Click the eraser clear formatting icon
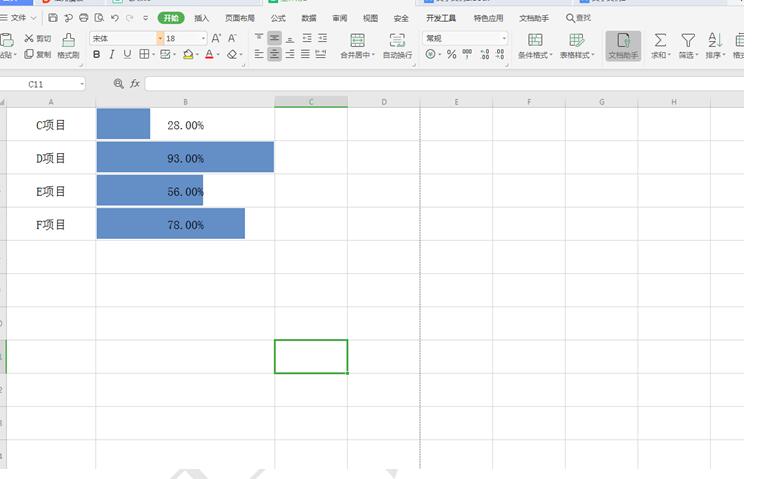Image resolution: width=757 pixels, height=479 pixels. coord(232,54)
